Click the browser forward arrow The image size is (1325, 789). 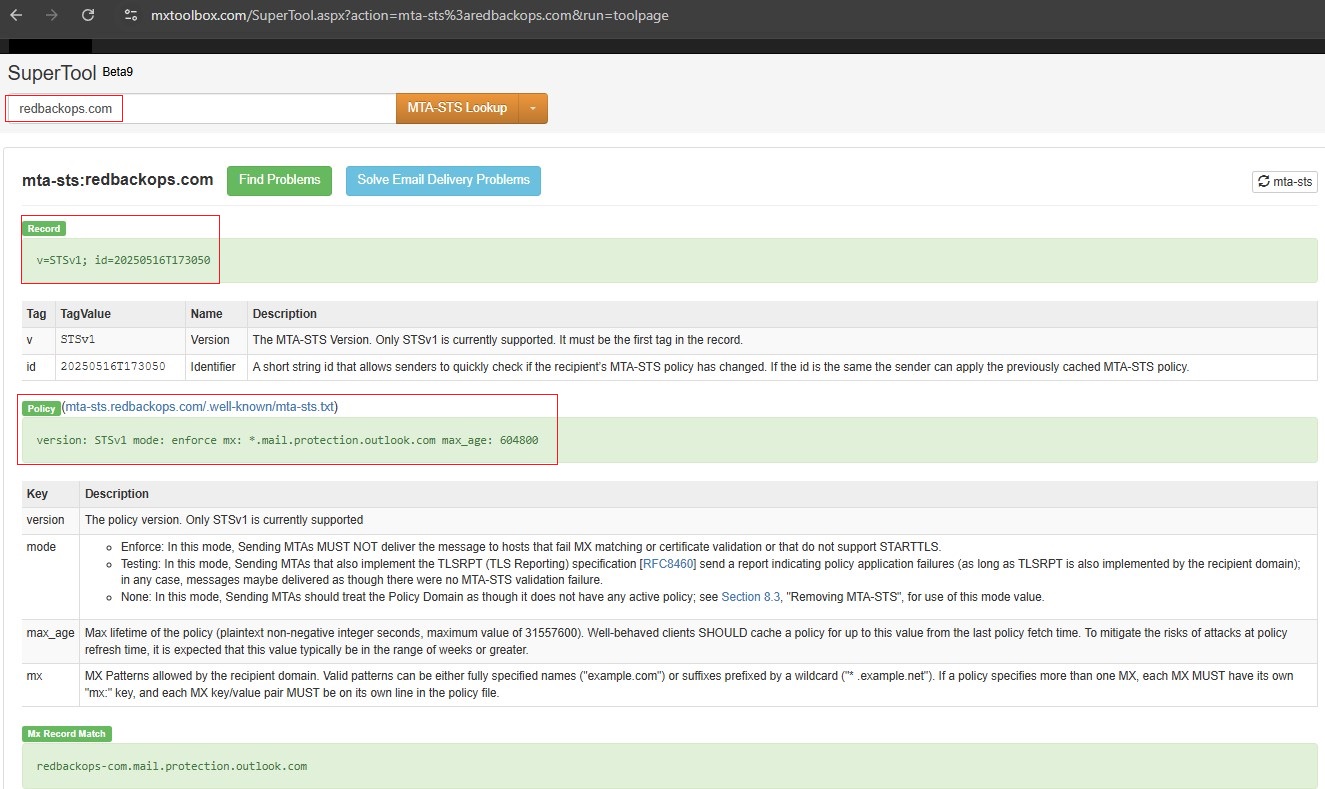pyautogui.click(x=52, y=16)
